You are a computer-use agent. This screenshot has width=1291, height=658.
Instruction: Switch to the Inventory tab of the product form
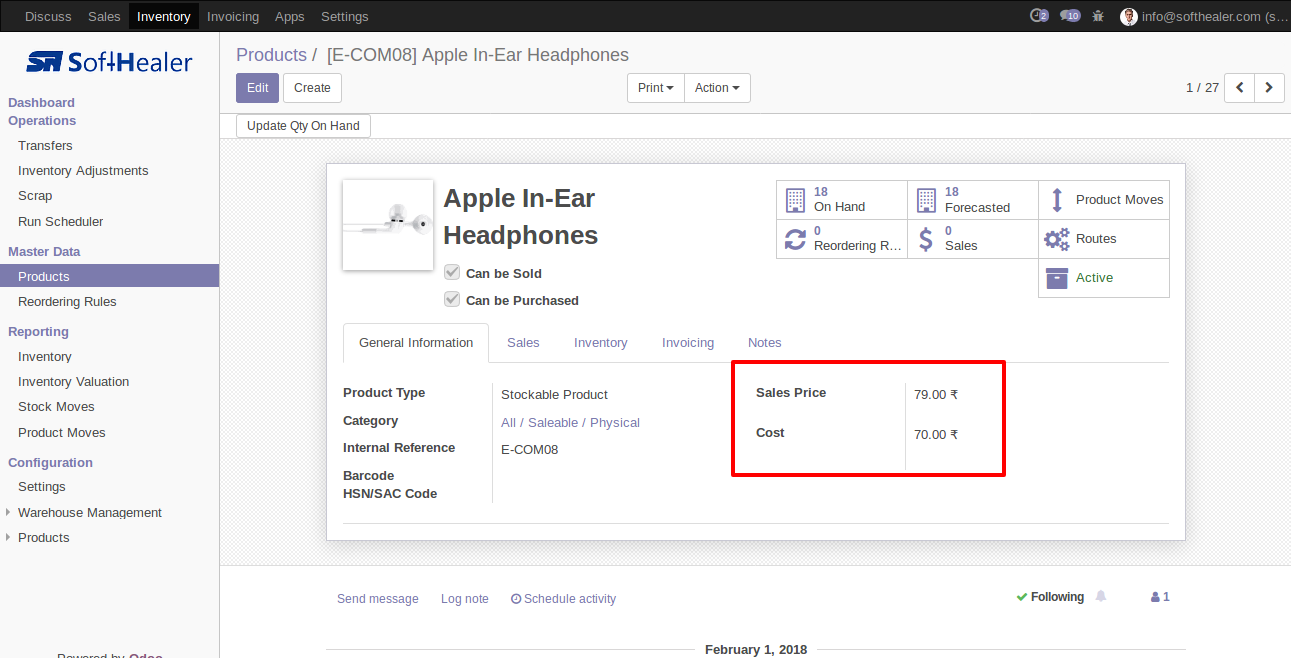click(601, 343)
